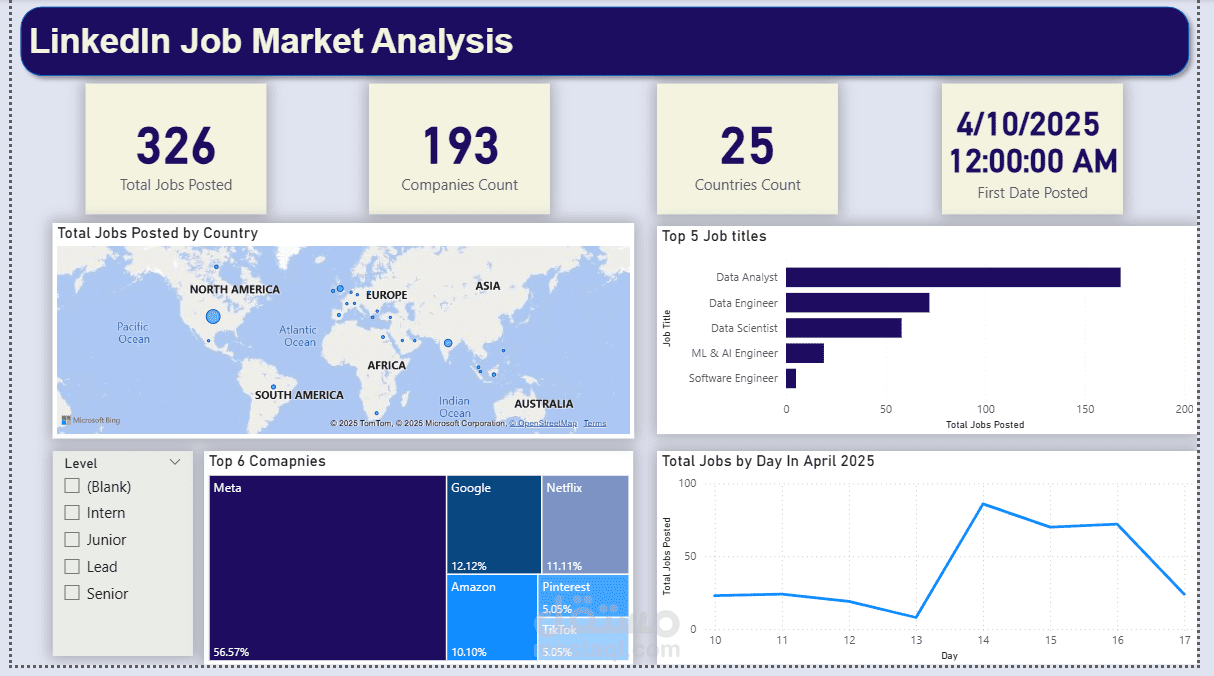1214x676 pixels.
Task: Click the Data Analyst bar
Action: coord(953,277)
